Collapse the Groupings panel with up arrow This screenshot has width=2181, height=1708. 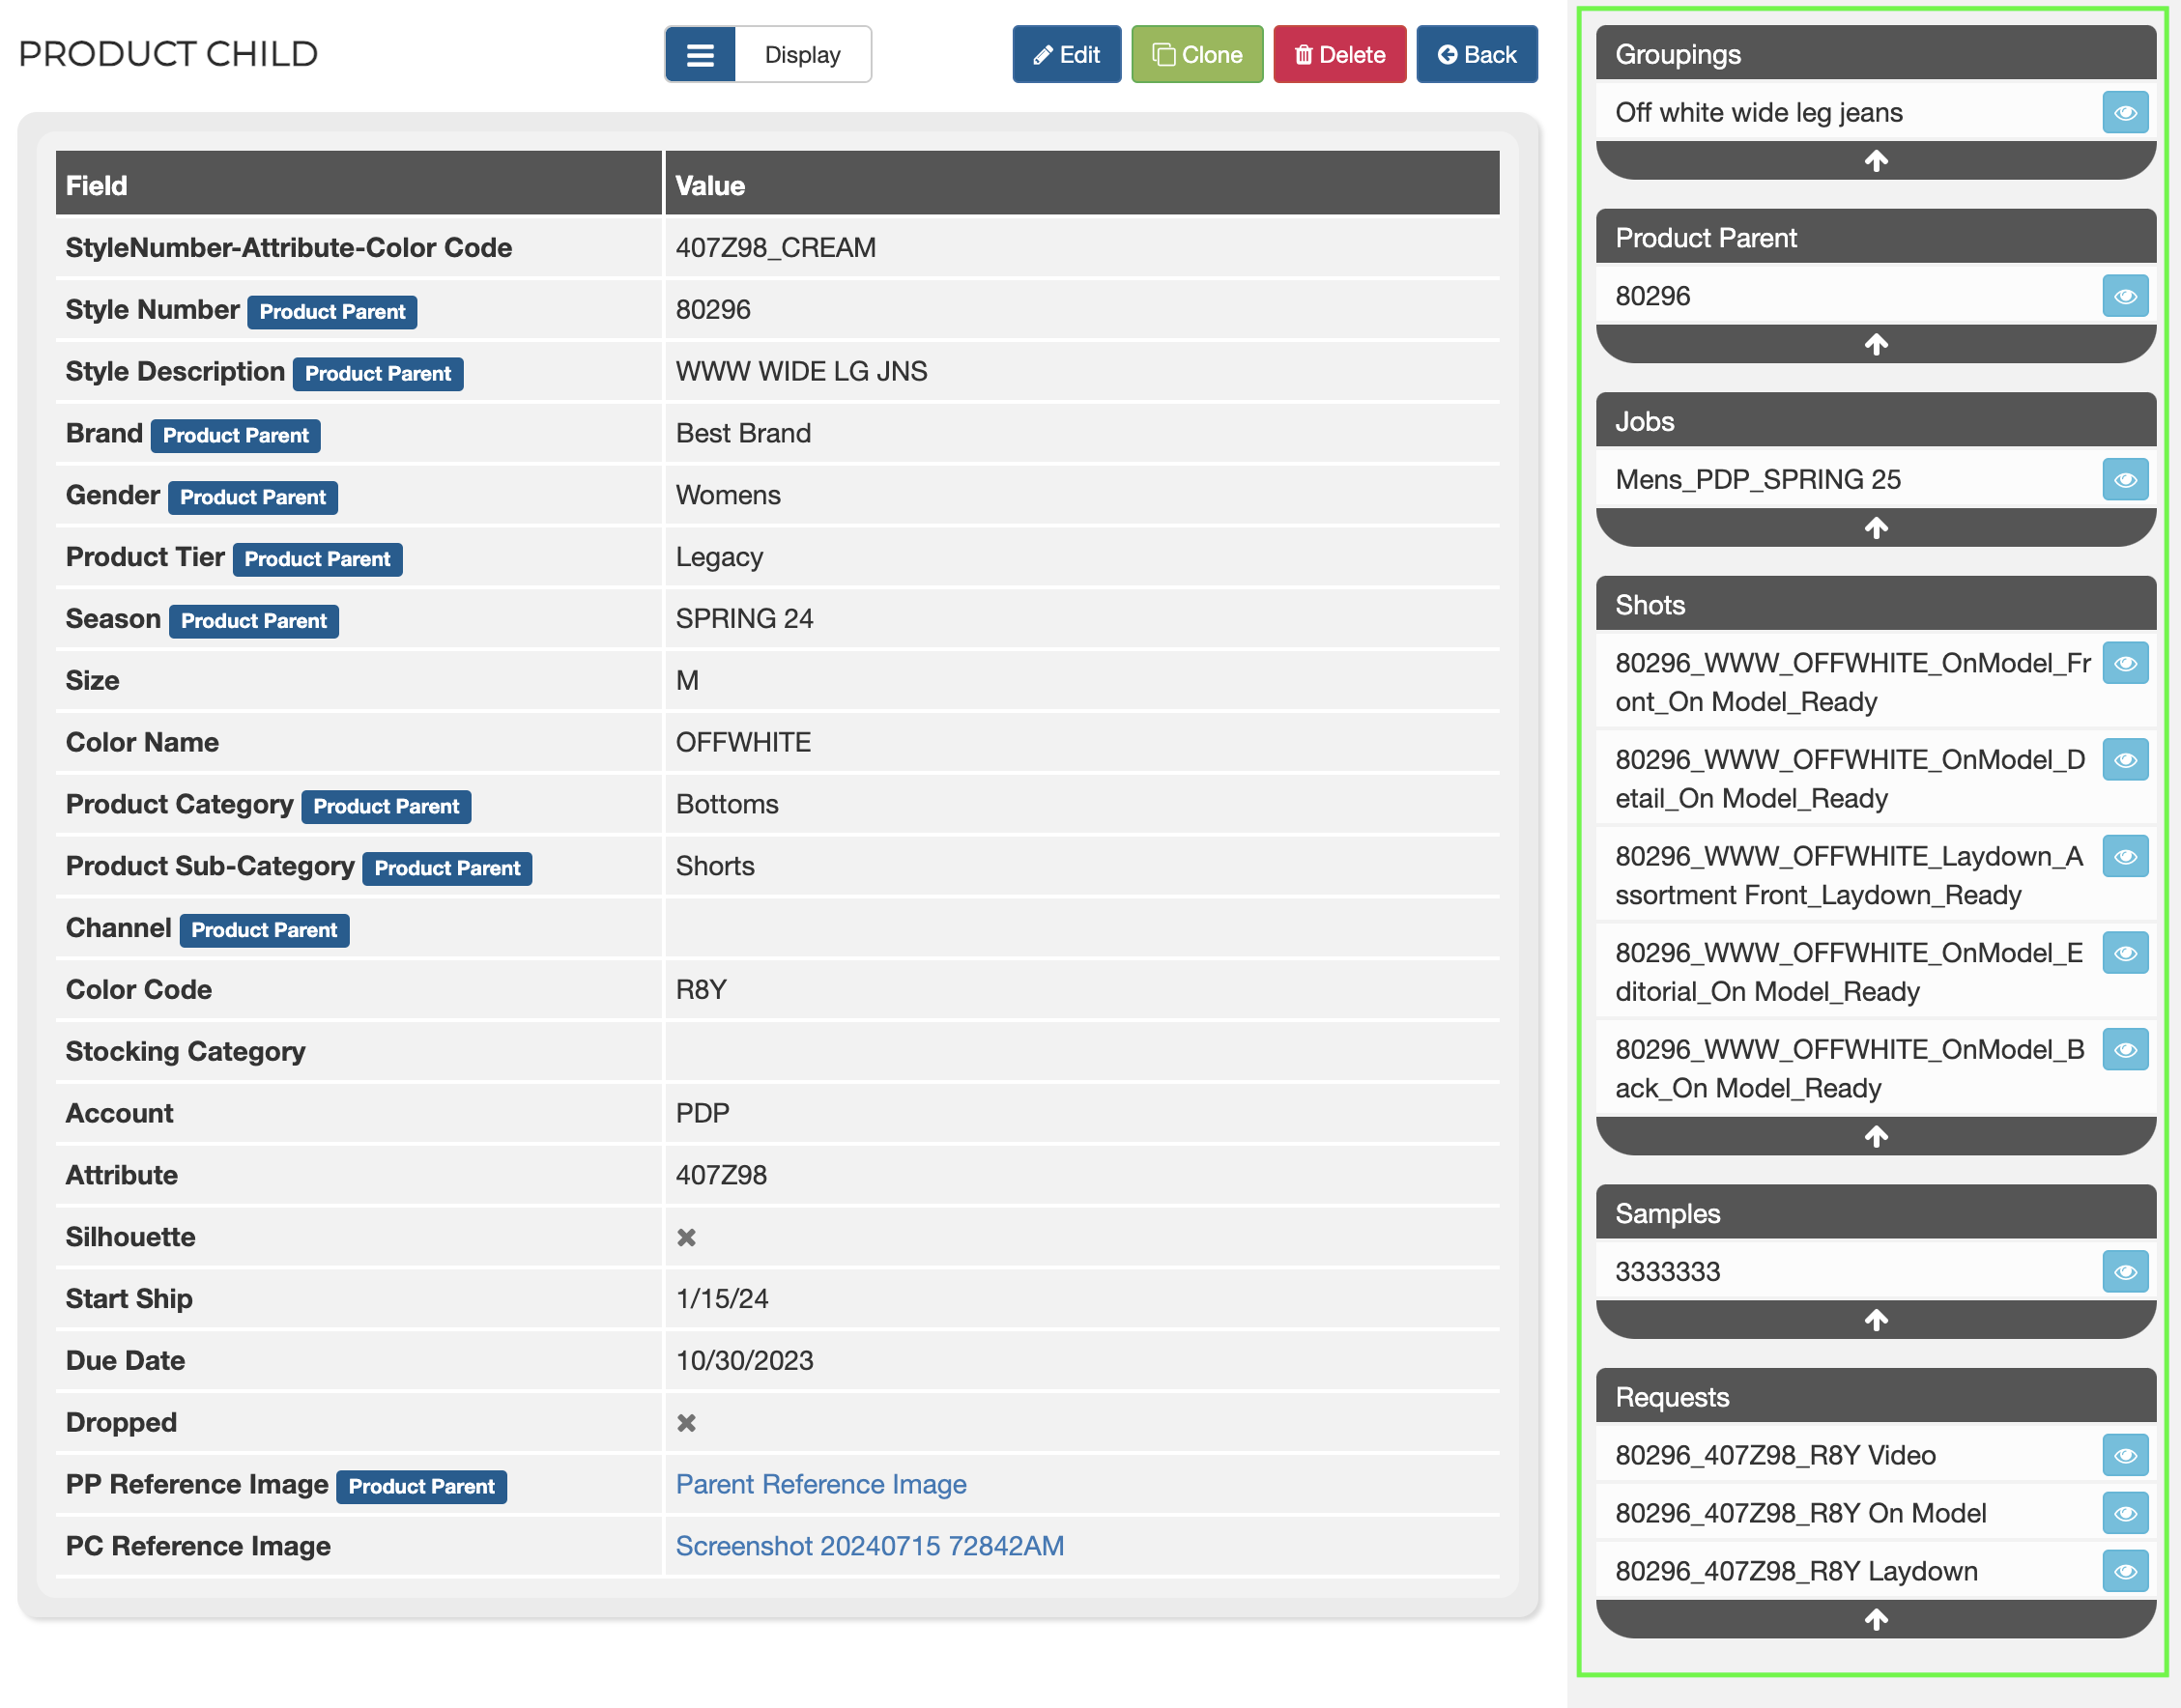1875,161
